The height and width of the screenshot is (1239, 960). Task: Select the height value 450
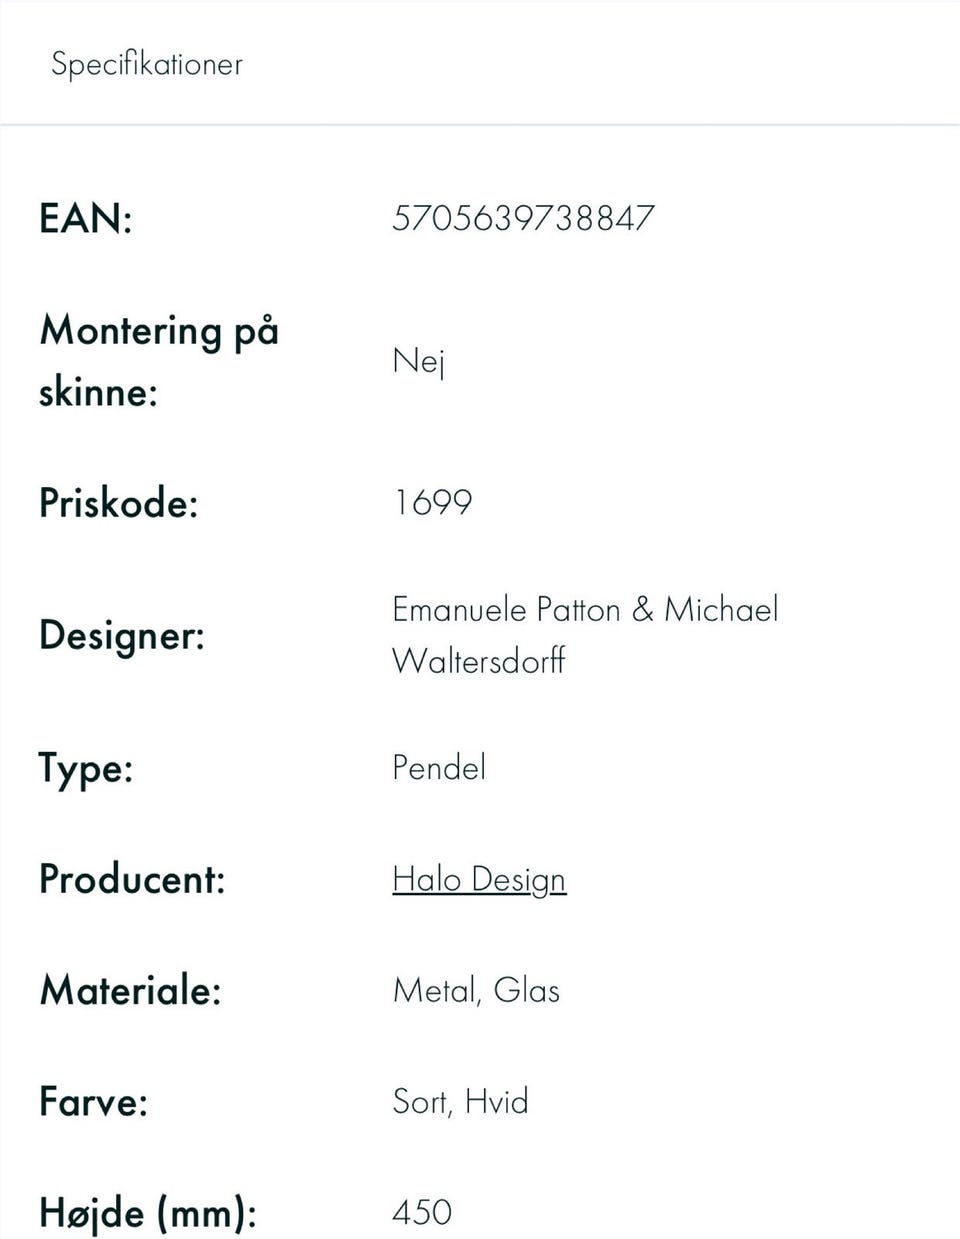pyautogui.click(x=422, y=1213)
